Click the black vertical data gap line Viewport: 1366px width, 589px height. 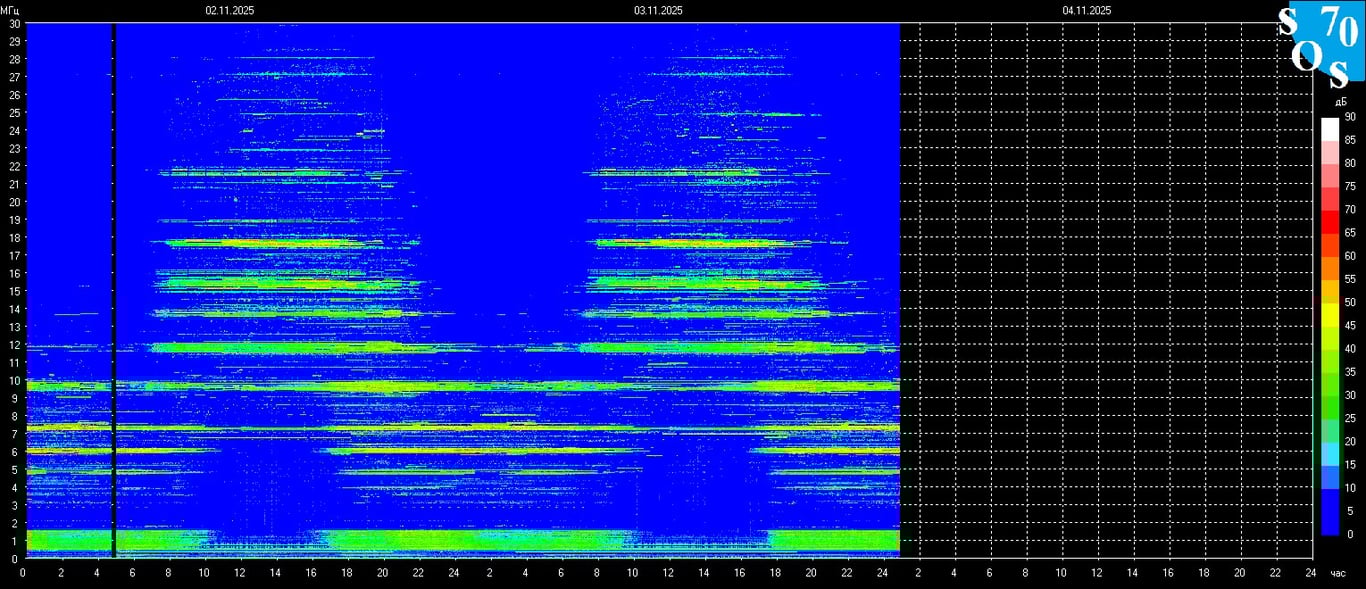click(113, 290)
